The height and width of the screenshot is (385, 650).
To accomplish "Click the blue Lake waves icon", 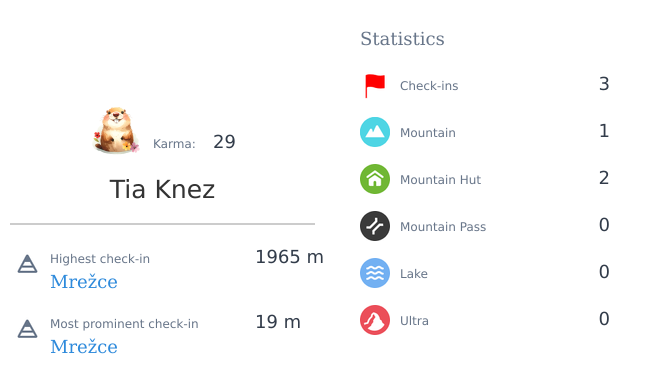I will coord(375,273).
